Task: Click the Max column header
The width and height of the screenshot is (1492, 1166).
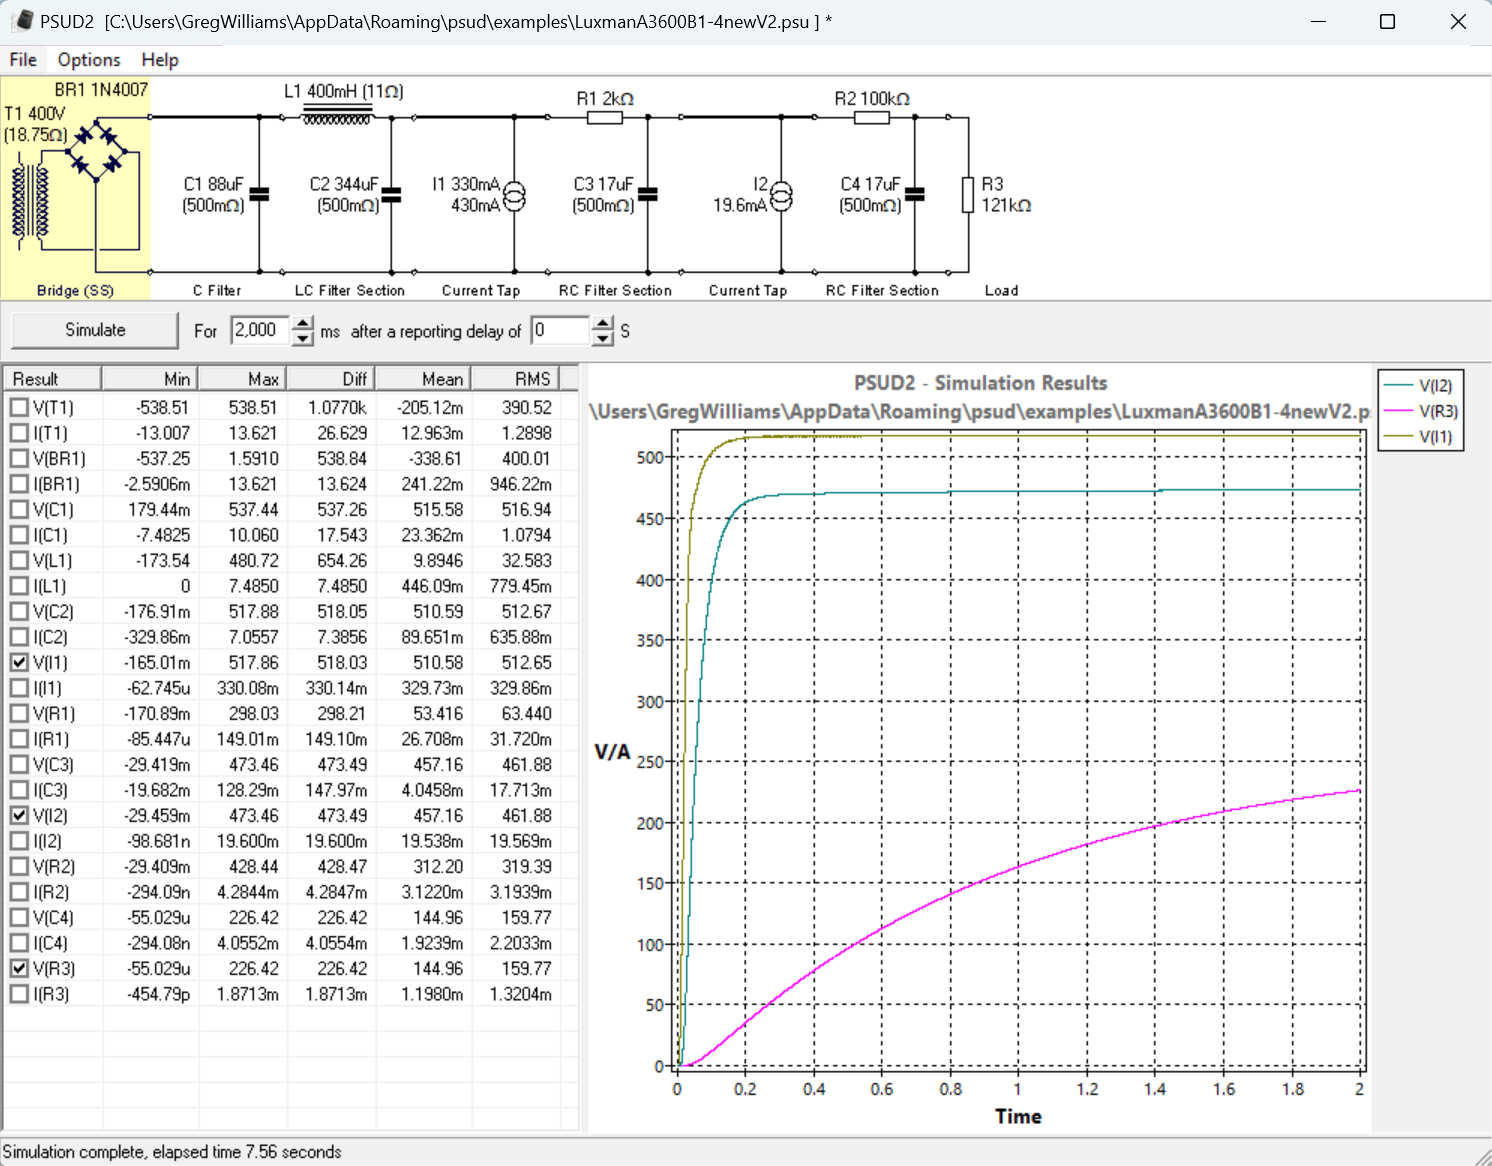Action: pyautogui.click(x=243, y=379)
